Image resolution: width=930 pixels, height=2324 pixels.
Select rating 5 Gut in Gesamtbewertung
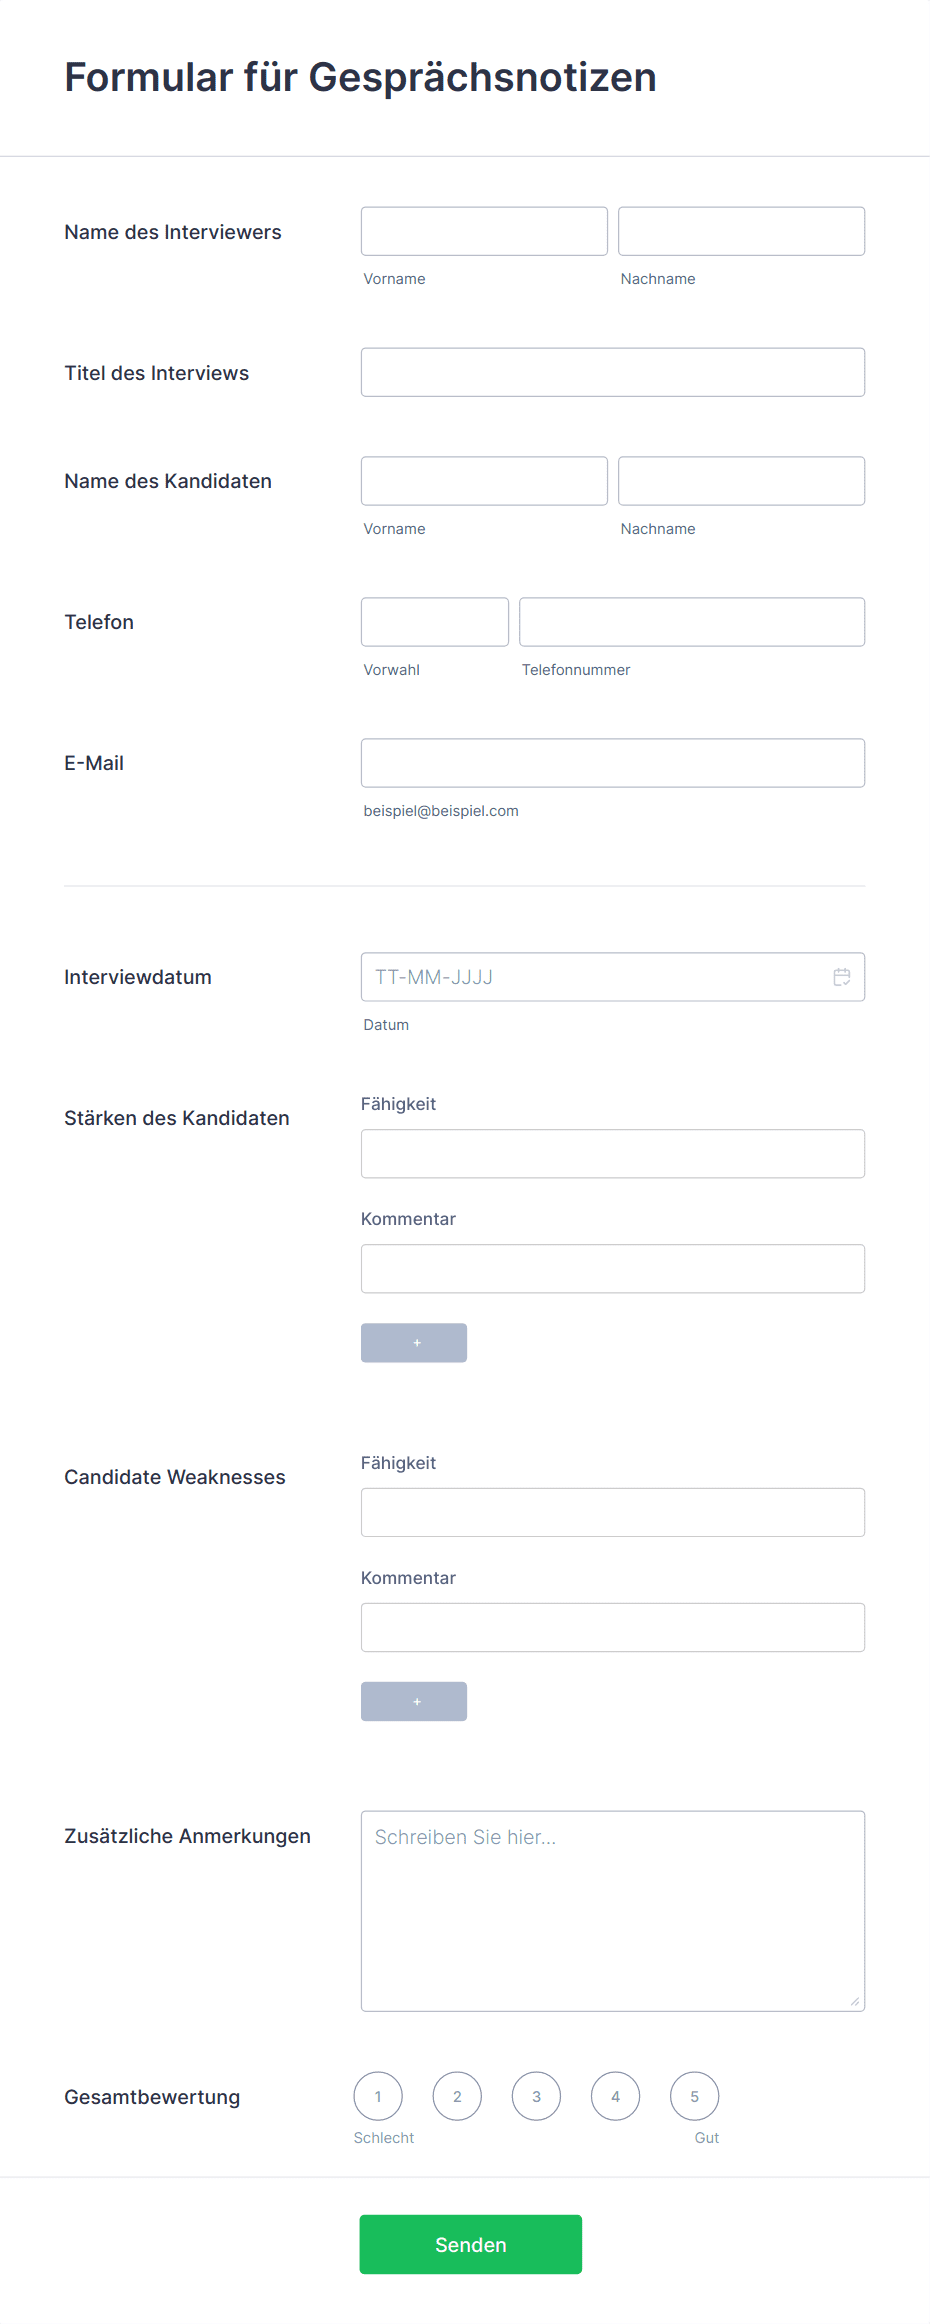pos(694,2096)
